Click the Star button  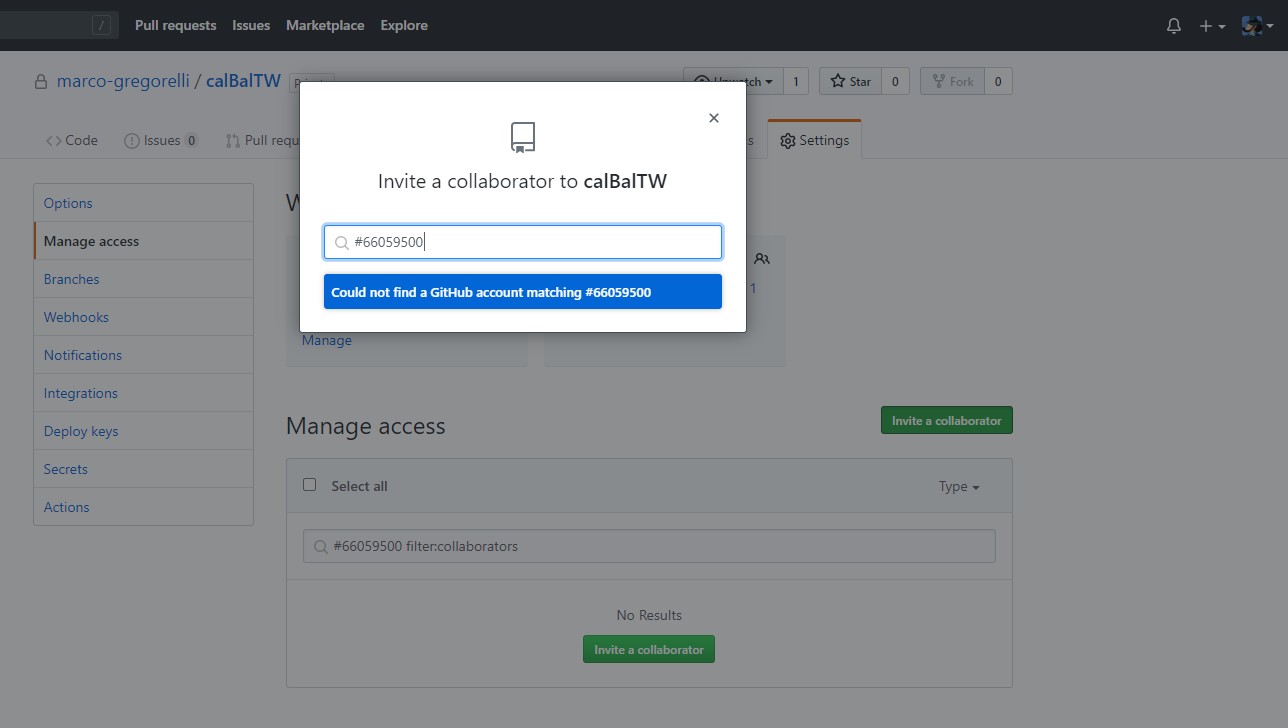tap(851, 81)
